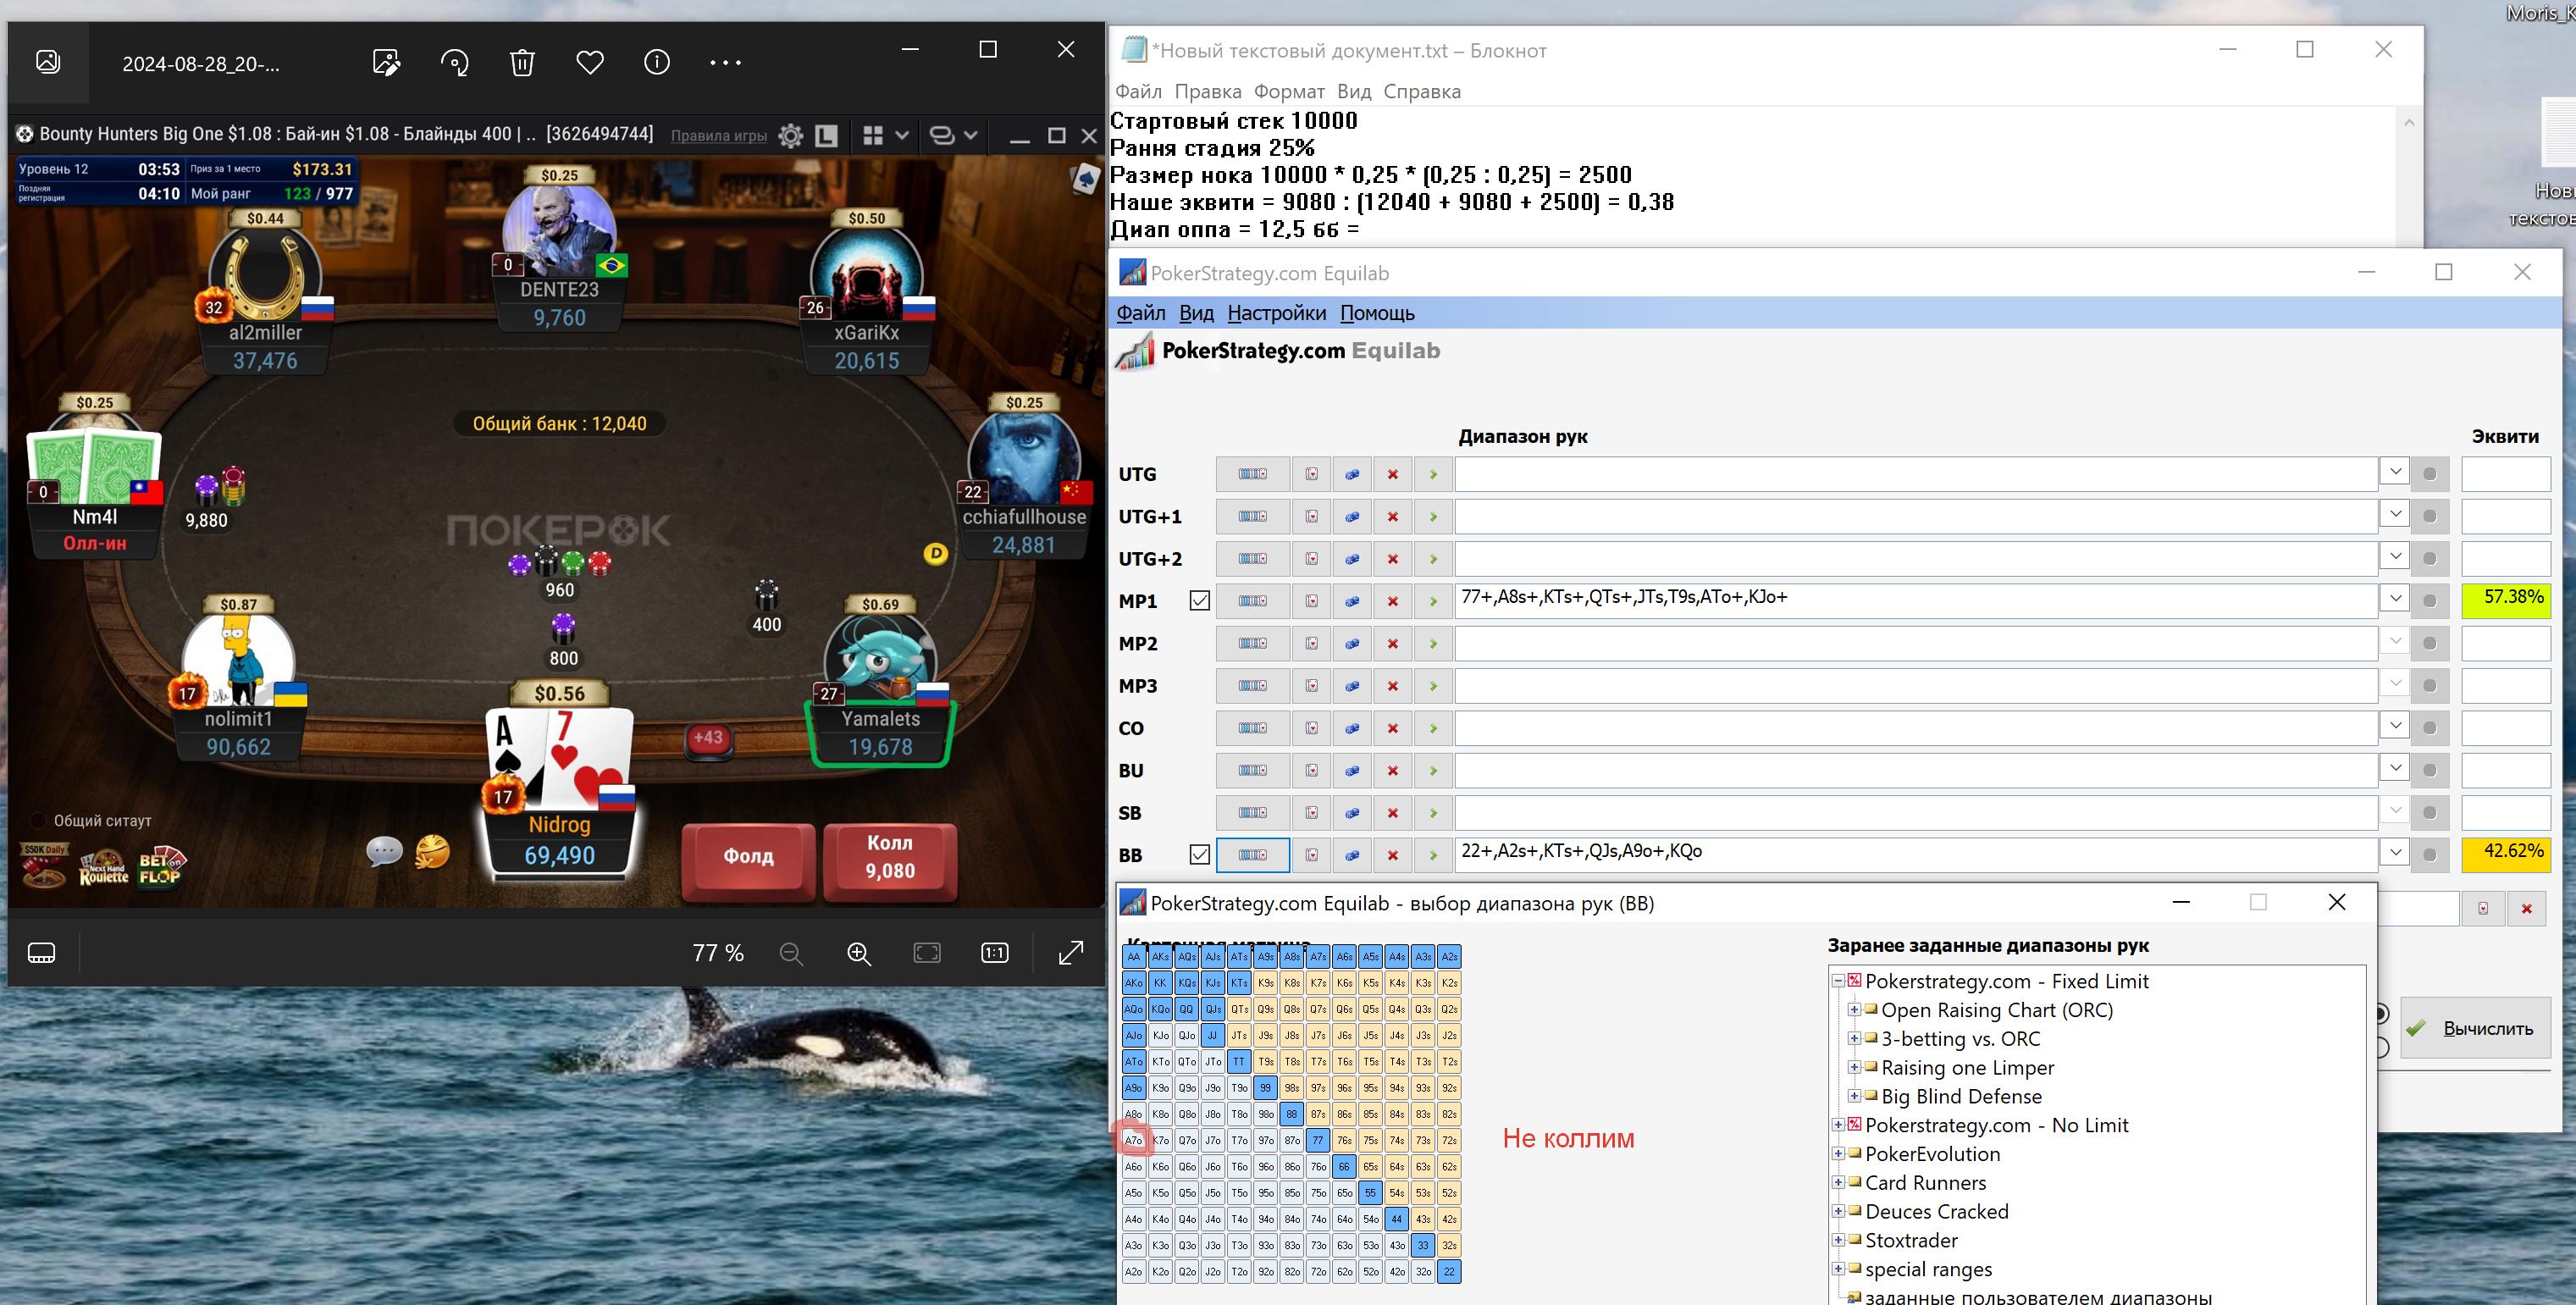This screenshot has width=2576, height=1305.
Task: Open Notepad Формат menu
Action: pos(1289,91)
